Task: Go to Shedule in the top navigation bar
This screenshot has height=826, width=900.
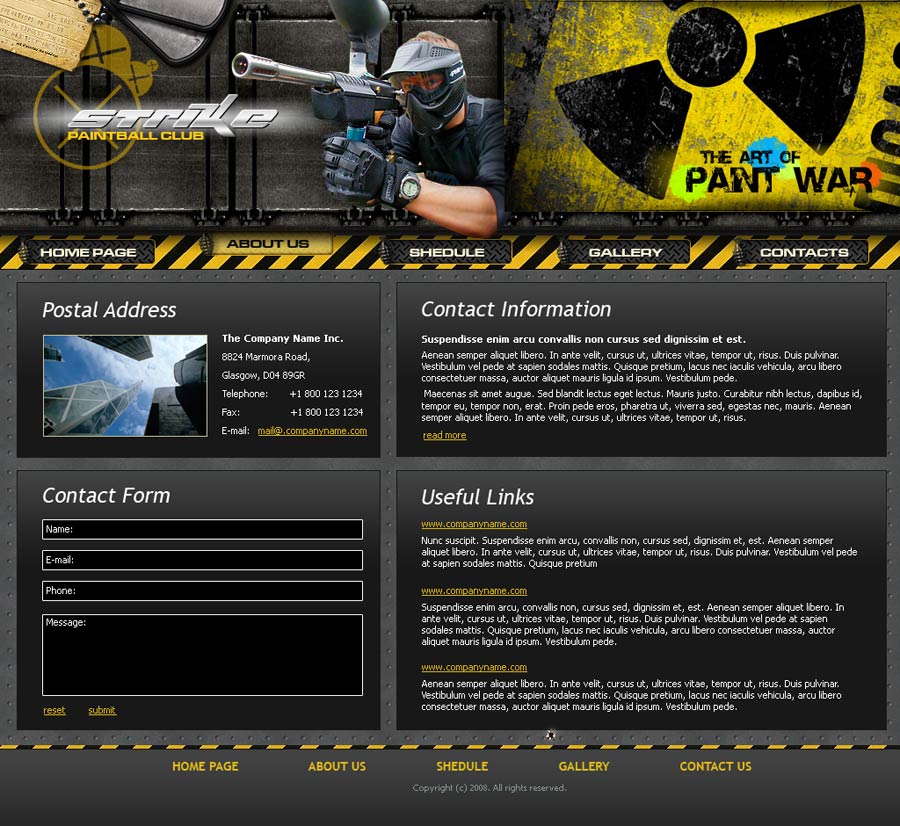Action: click(x=446, y=252)
